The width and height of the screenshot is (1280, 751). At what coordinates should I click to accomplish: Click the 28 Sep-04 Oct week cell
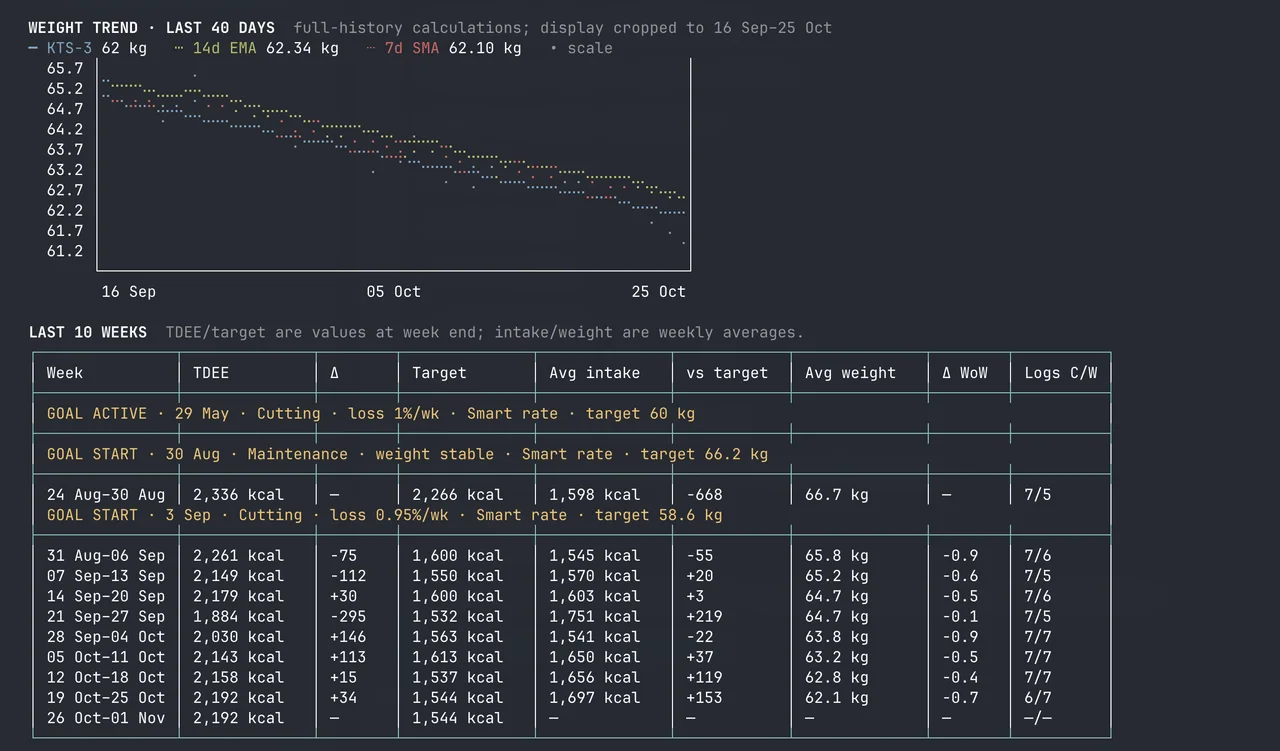pos(106,637)
